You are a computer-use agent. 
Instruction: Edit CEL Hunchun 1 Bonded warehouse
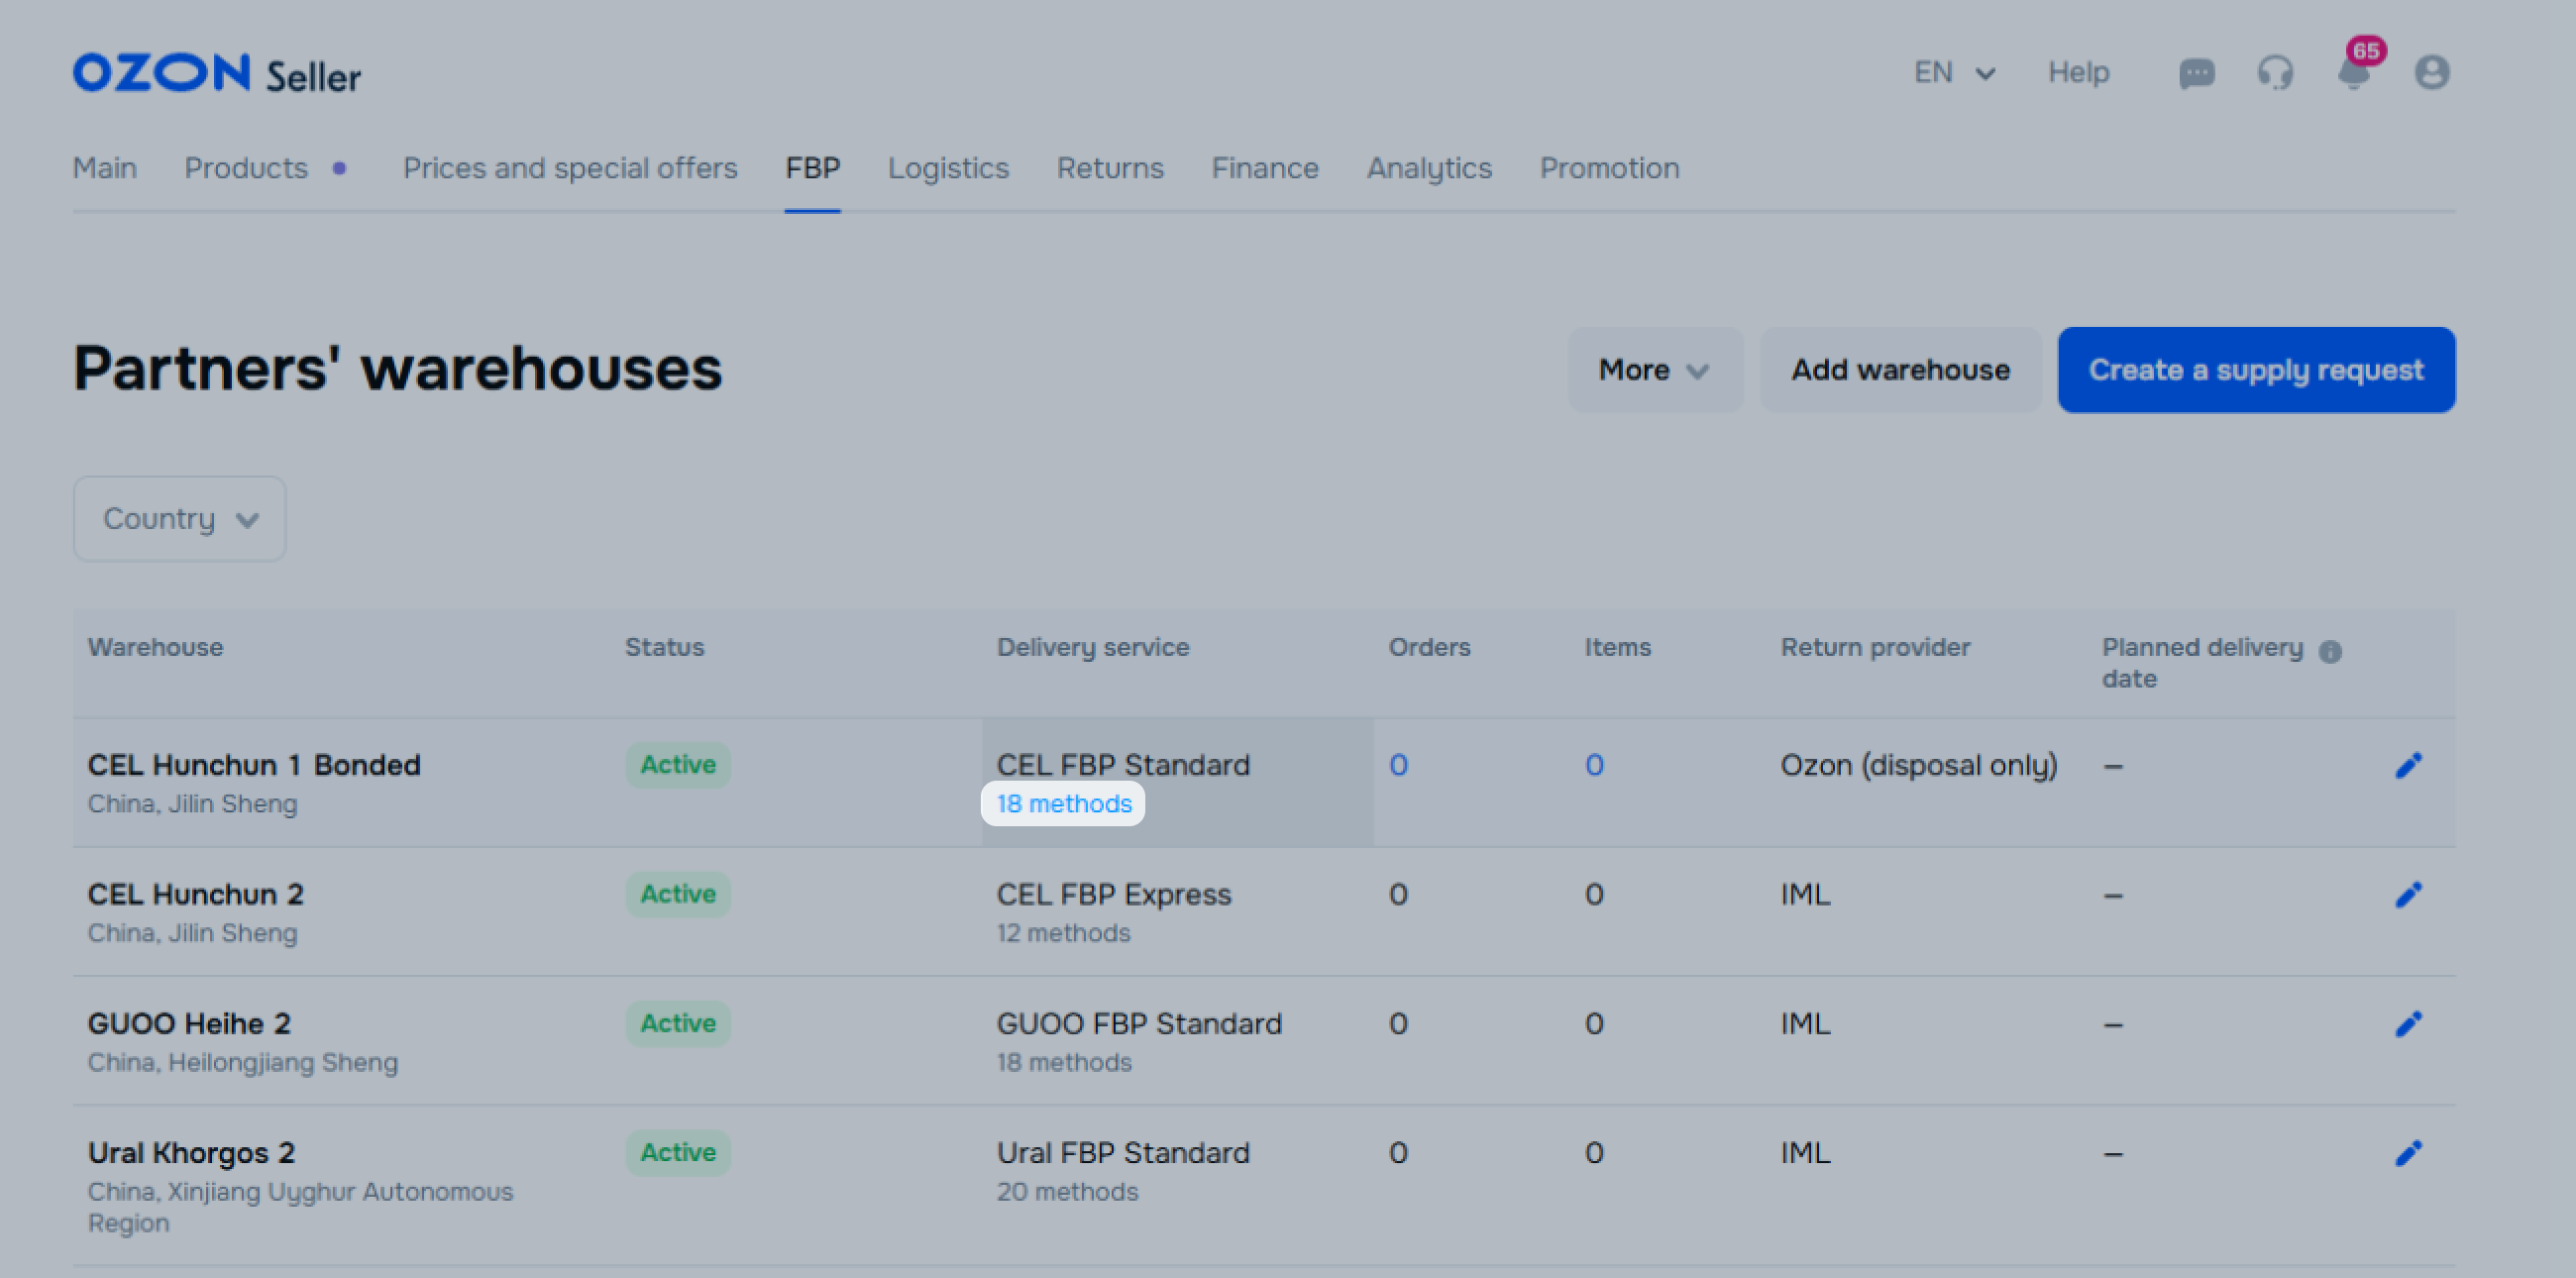pyautogui.click(x=2408, y=765)
